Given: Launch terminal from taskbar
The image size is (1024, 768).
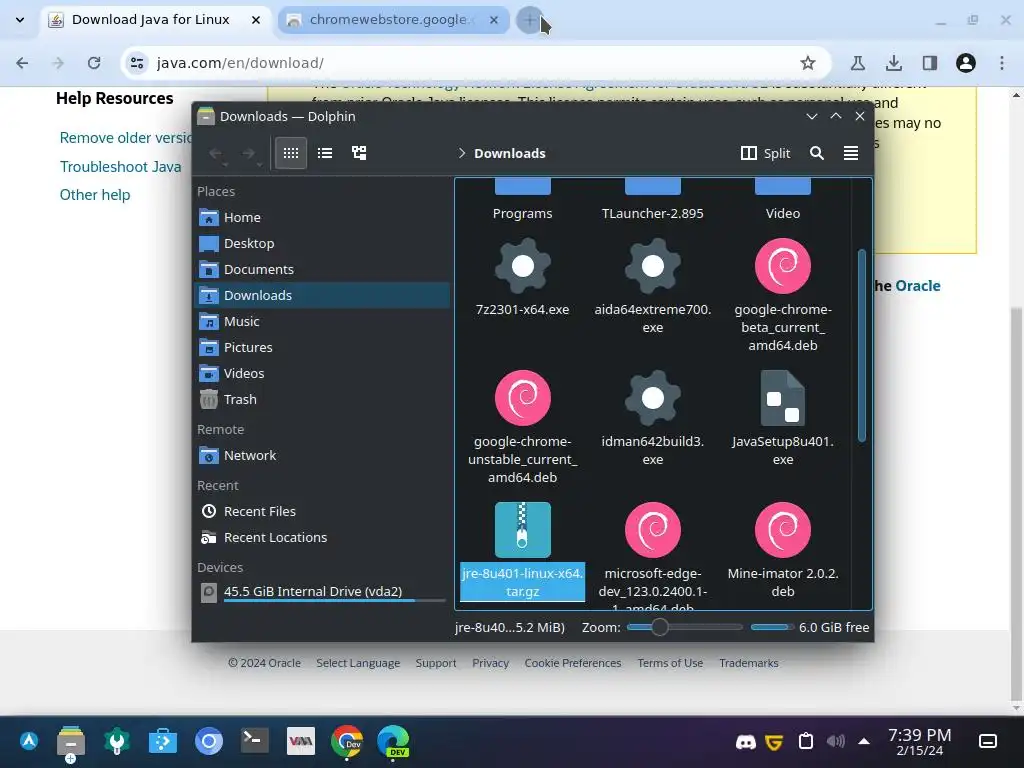Looking at the screenshot, I should point(254,741).
